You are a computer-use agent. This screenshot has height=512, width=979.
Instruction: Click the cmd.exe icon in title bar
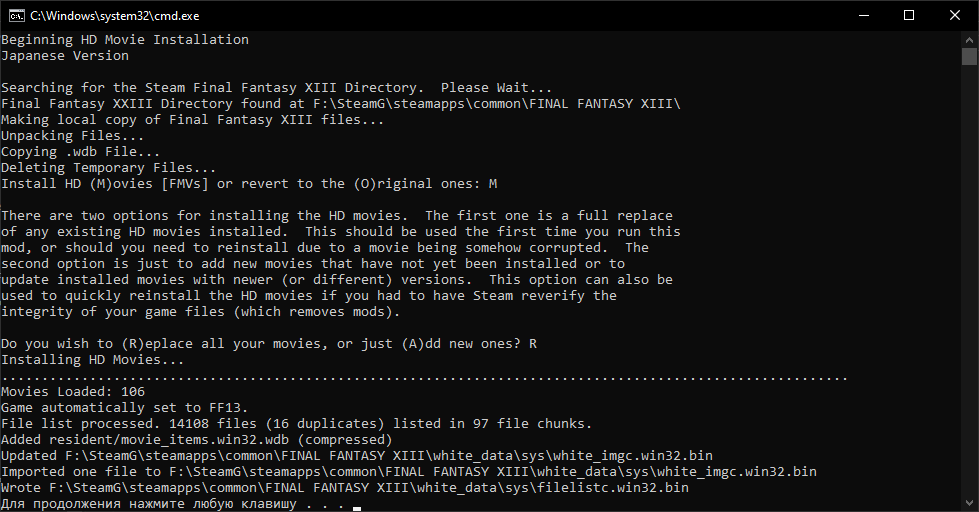[15, 15]
